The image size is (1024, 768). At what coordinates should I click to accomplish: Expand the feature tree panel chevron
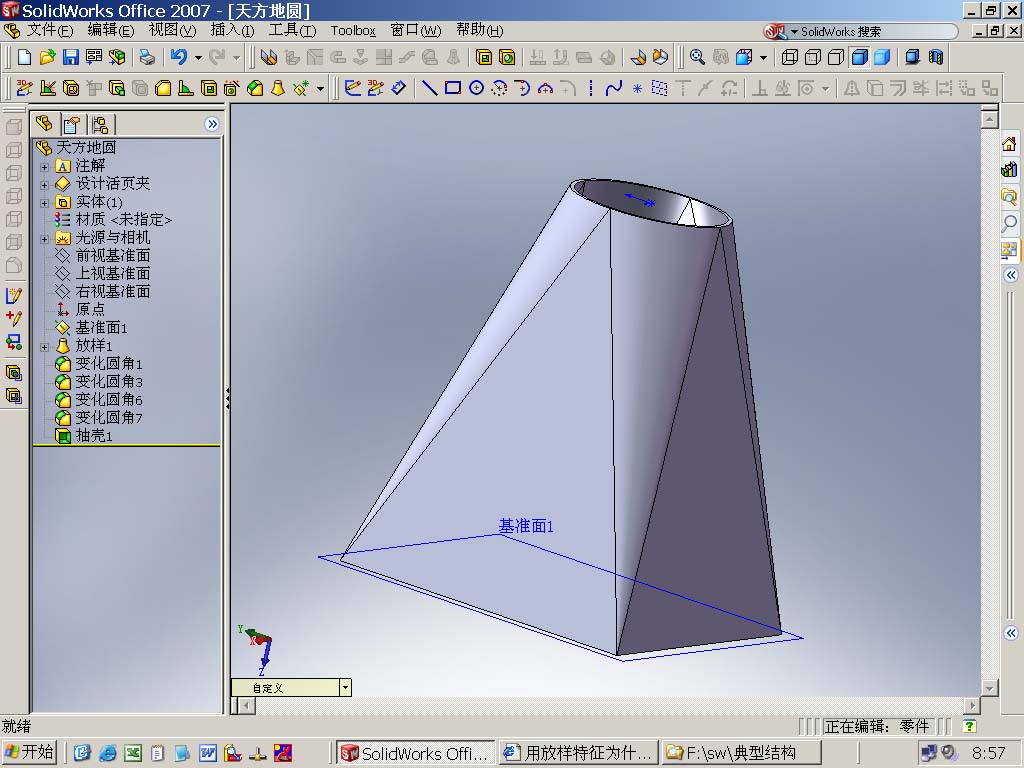[x=212, y=124]
